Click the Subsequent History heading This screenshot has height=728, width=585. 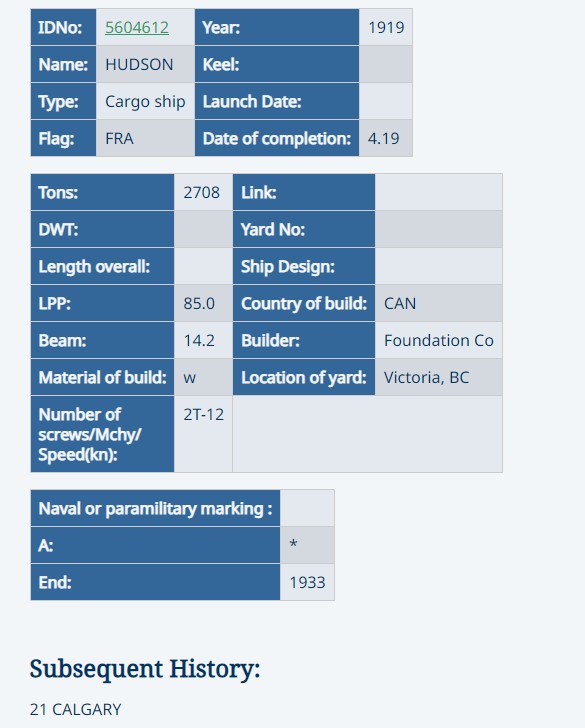(145, 669)
